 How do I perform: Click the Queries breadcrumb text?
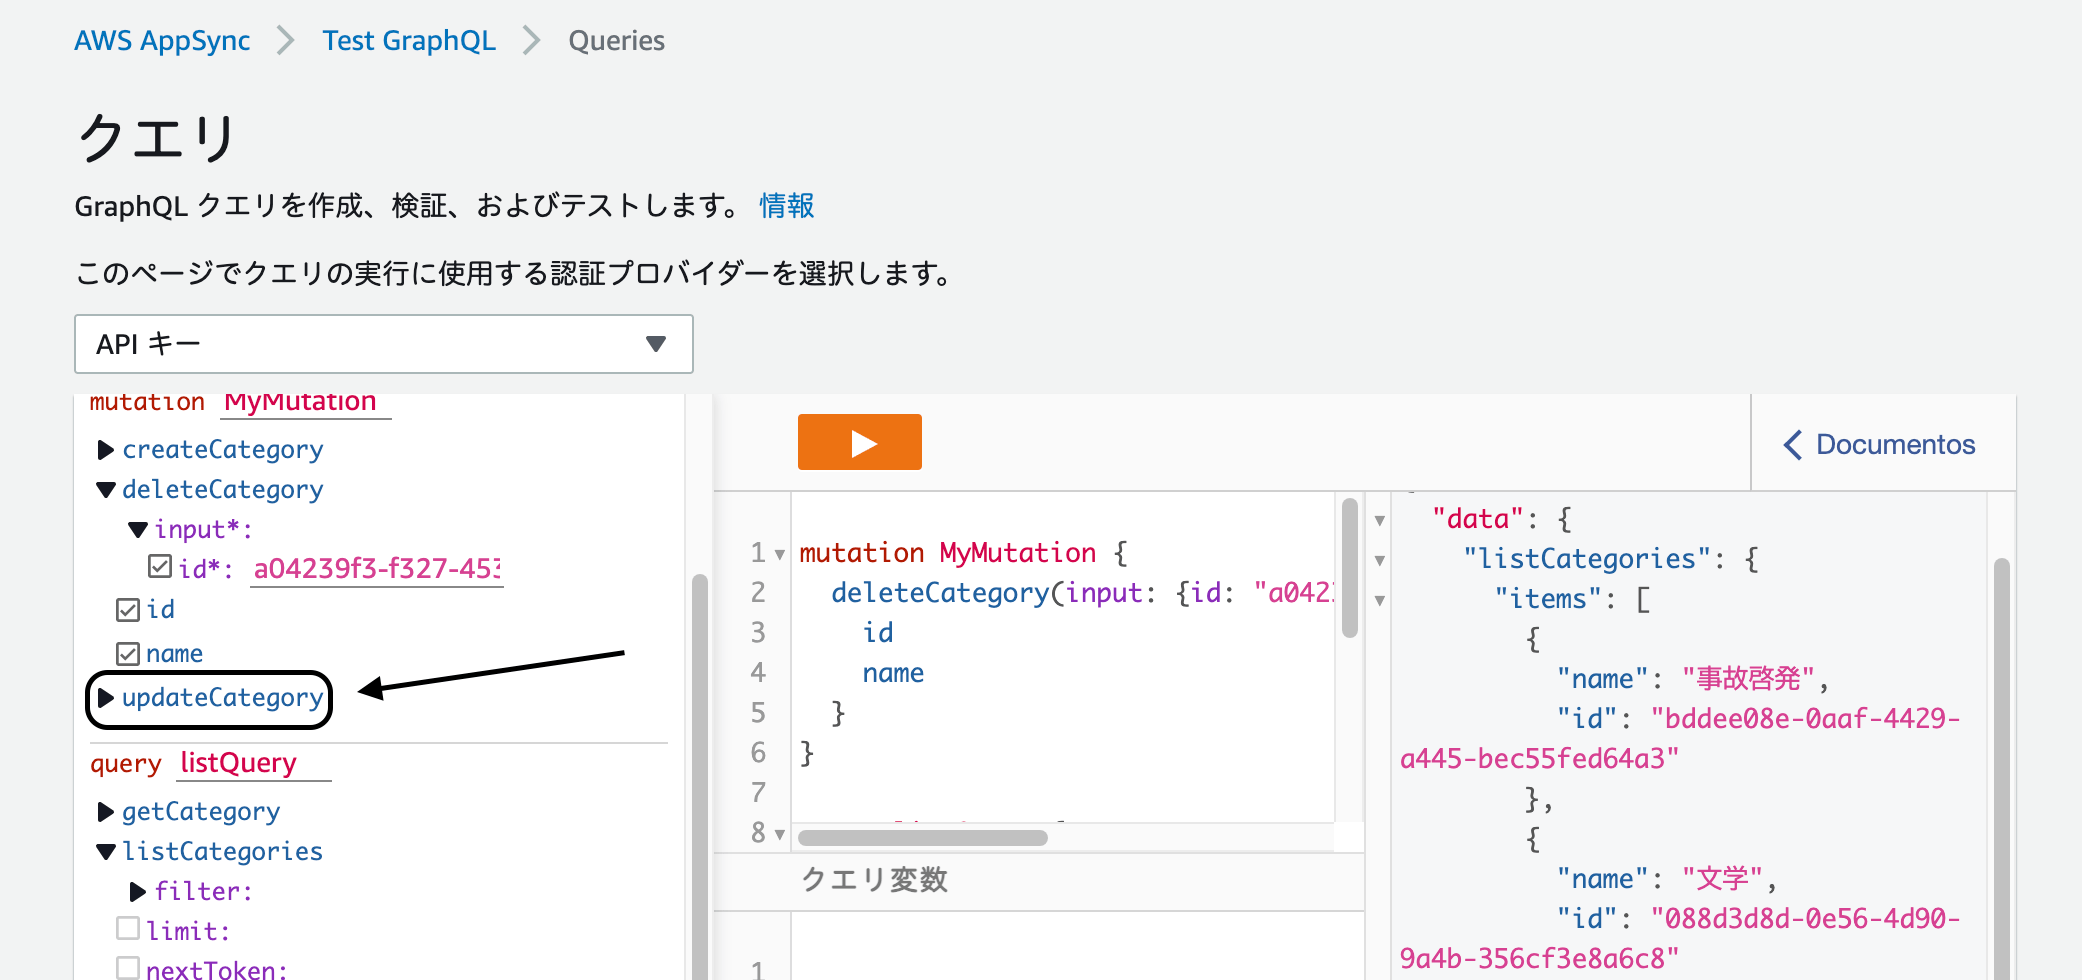[x=616, y=41]
